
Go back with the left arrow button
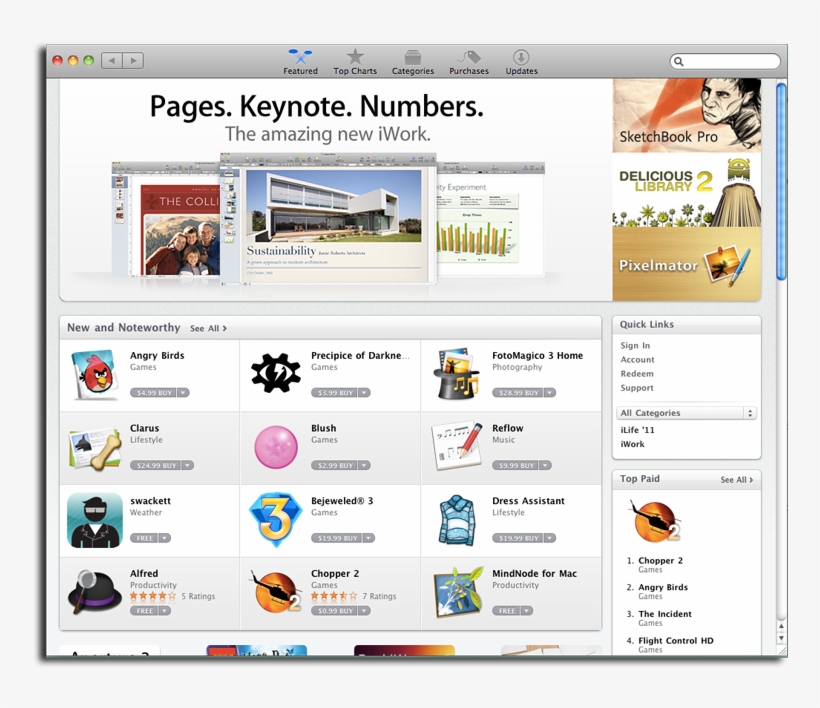112,61
